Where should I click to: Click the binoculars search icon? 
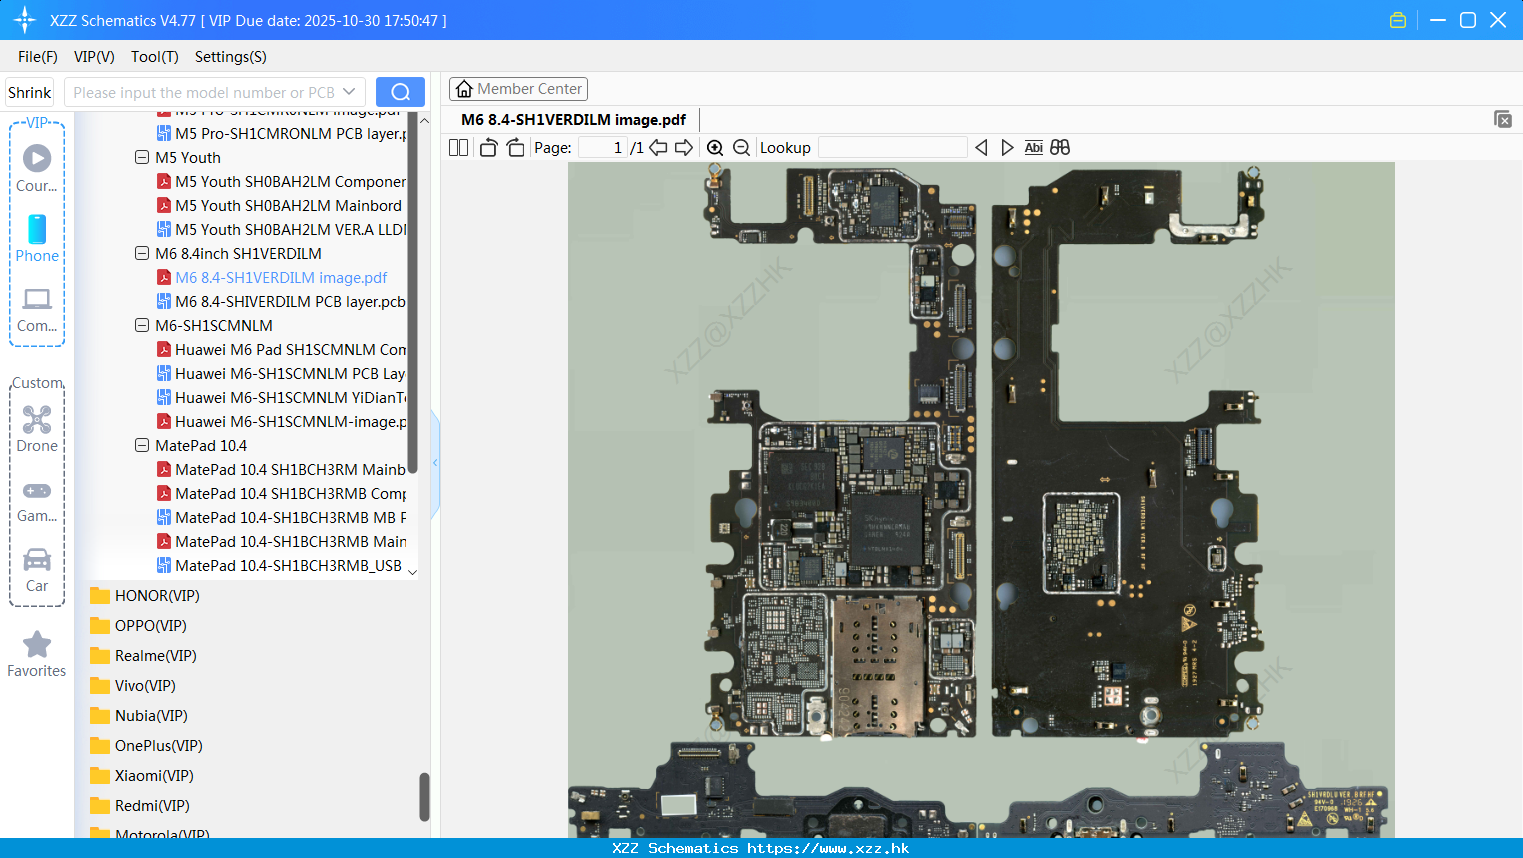[1060, 148]
